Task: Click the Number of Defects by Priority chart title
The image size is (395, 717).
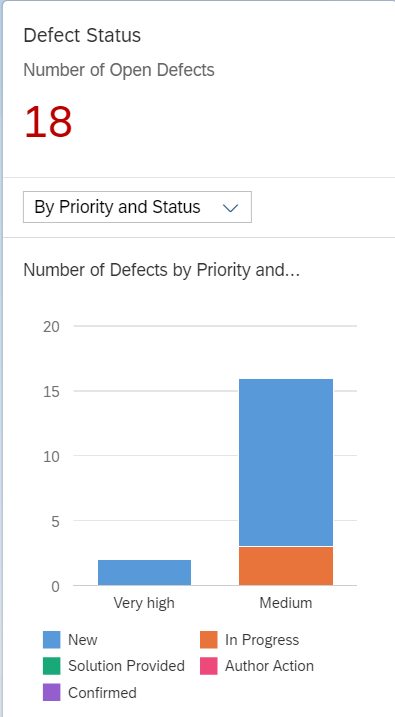Action: point(161,270)
